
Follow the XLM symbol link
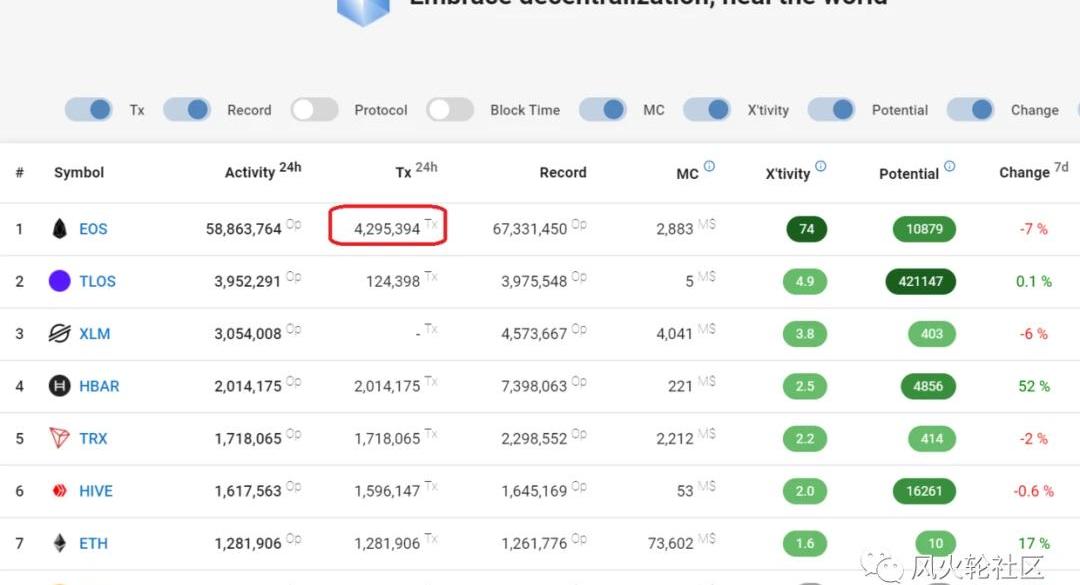pos(94,333)
